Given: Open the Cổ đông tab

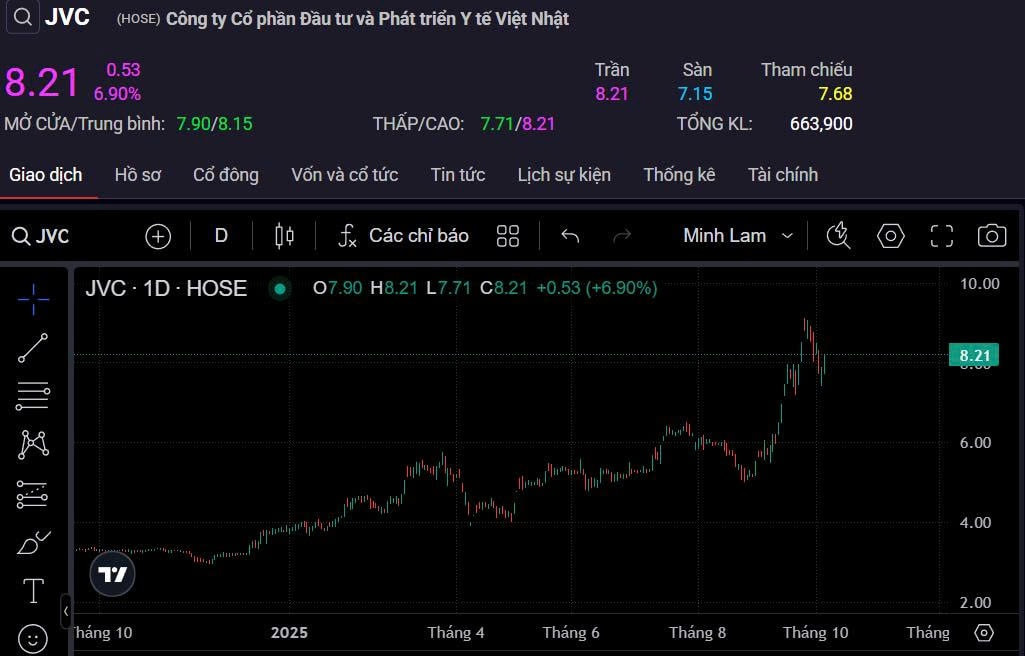Looking at the screenshot, I should 225,175.
